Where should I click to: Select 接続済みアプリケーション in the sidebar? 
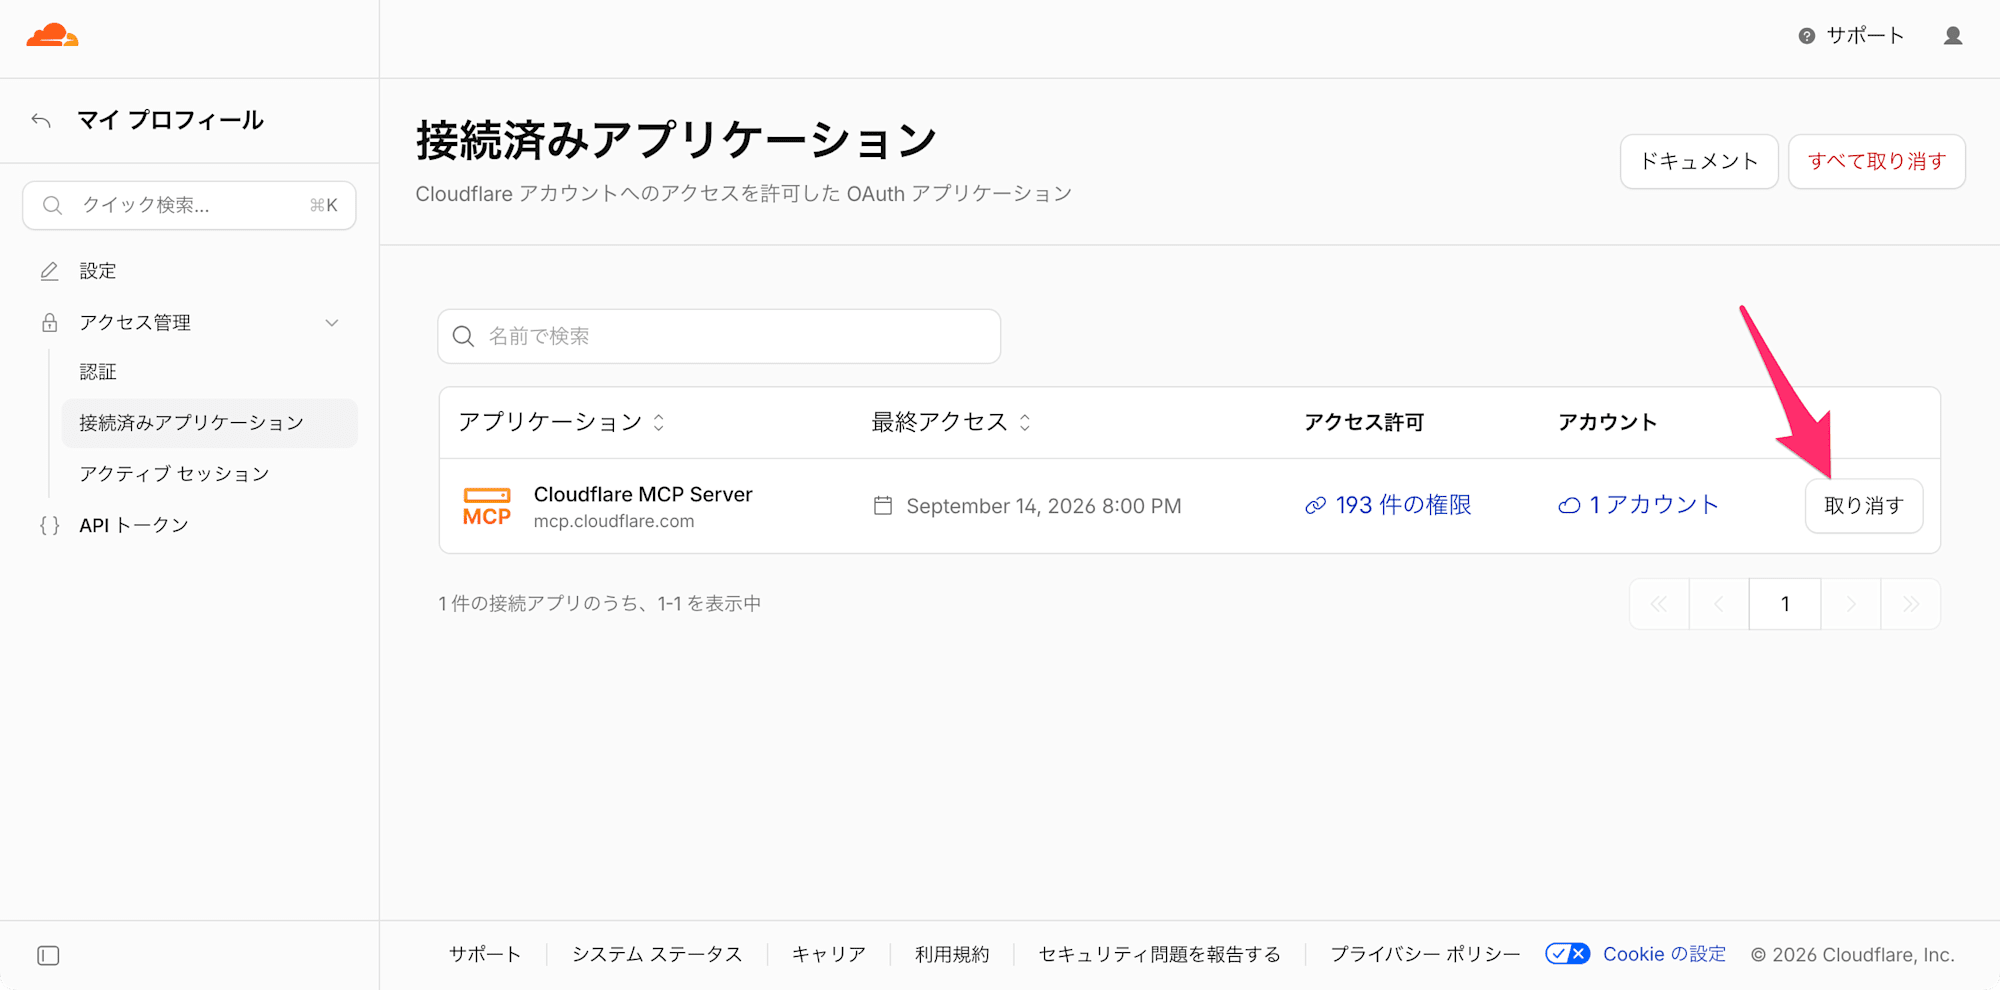pos(210,423)
